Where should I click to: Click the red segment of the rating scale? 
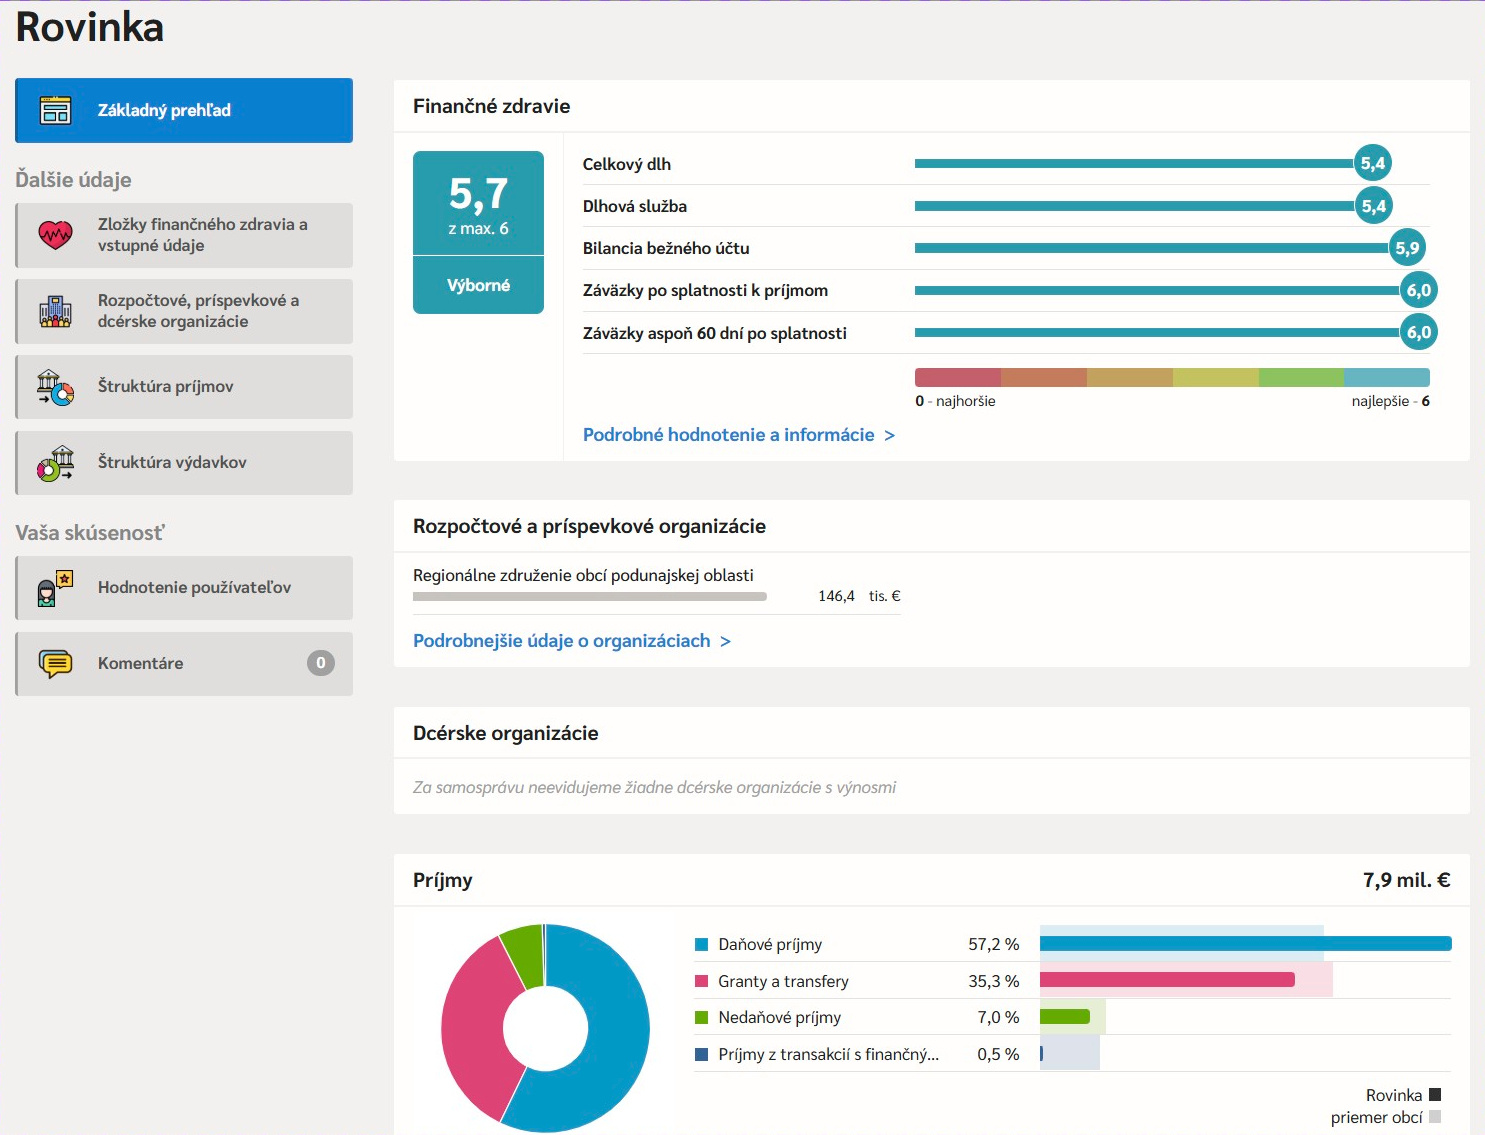point(957,377)
